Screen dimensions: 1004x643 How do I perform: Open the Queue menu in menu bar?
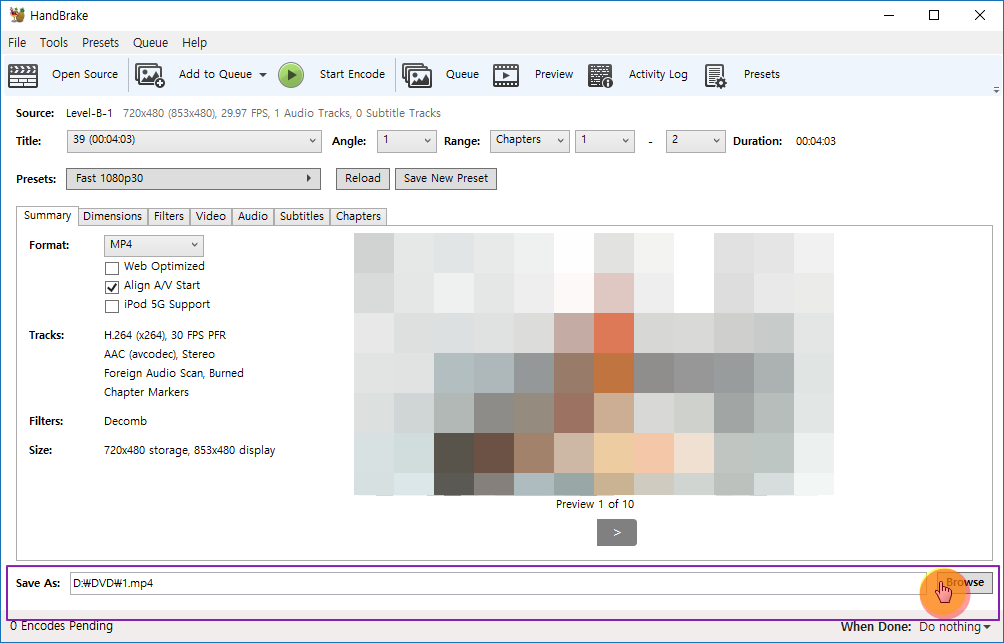pos(150,43)
